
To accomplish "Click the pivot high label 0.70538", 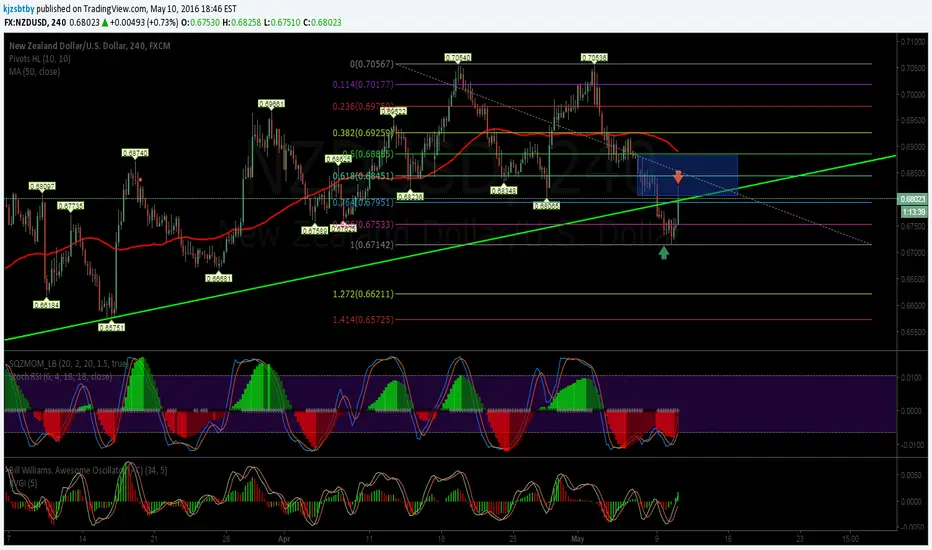I will pos(594,58).
